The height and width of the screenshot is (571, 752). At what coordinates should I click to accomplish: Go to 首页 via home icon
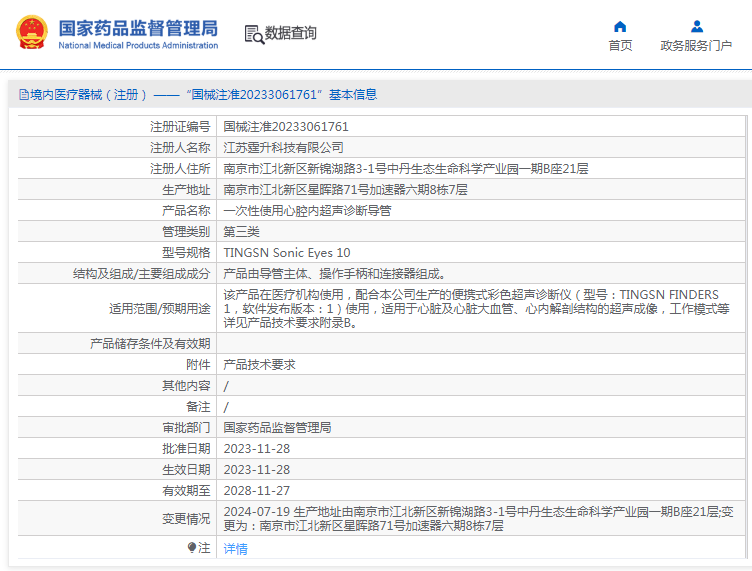pos(620,26)
